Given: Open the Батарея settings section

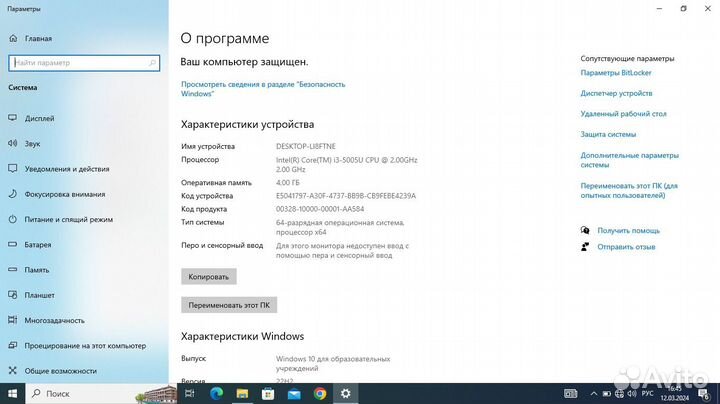Looking at the screenshot, I should (30, 245).
